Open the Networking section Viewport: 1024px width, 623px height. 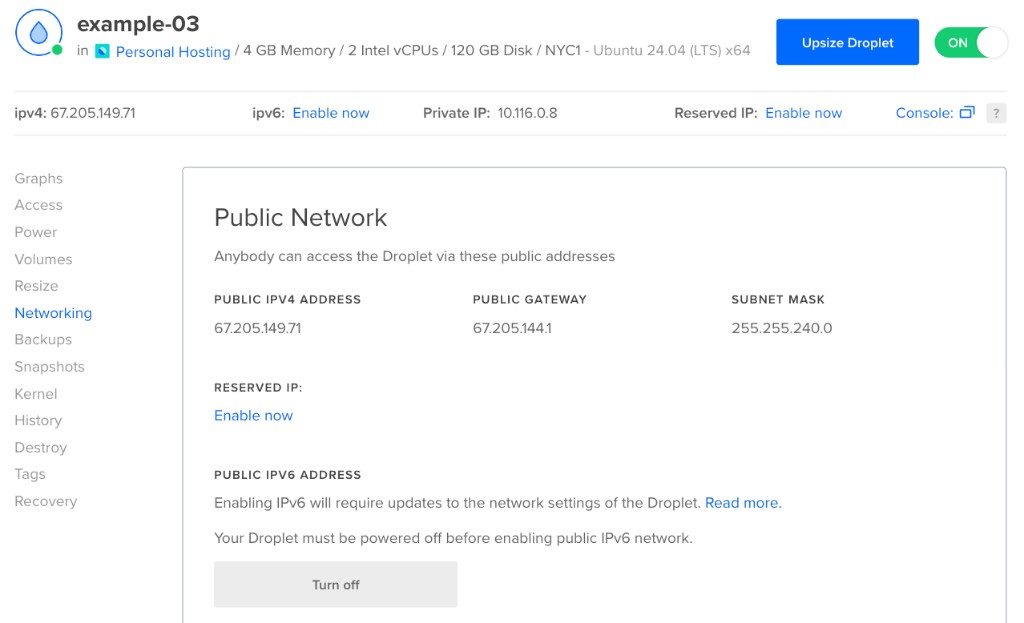(x=53, y=313)
